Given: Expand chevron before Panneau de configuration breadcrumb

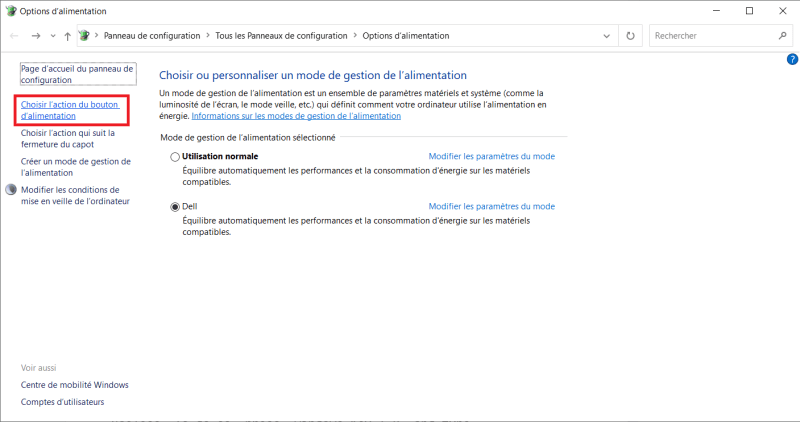Looking at the screenshot, I should (96, 36).
